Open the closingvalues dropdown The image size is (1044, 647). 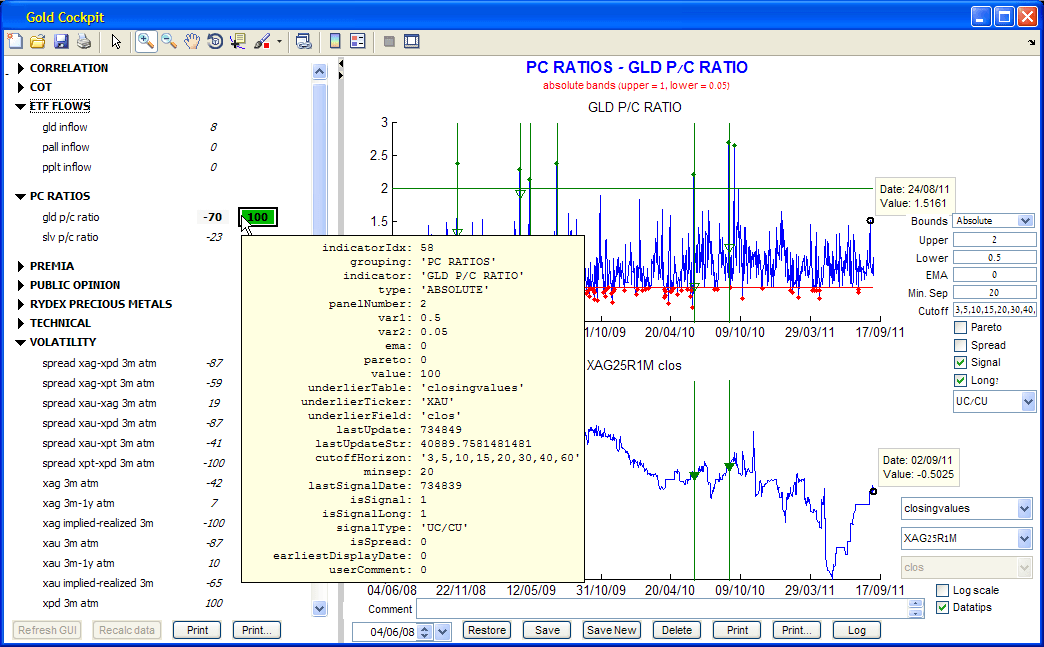point(966,508)
